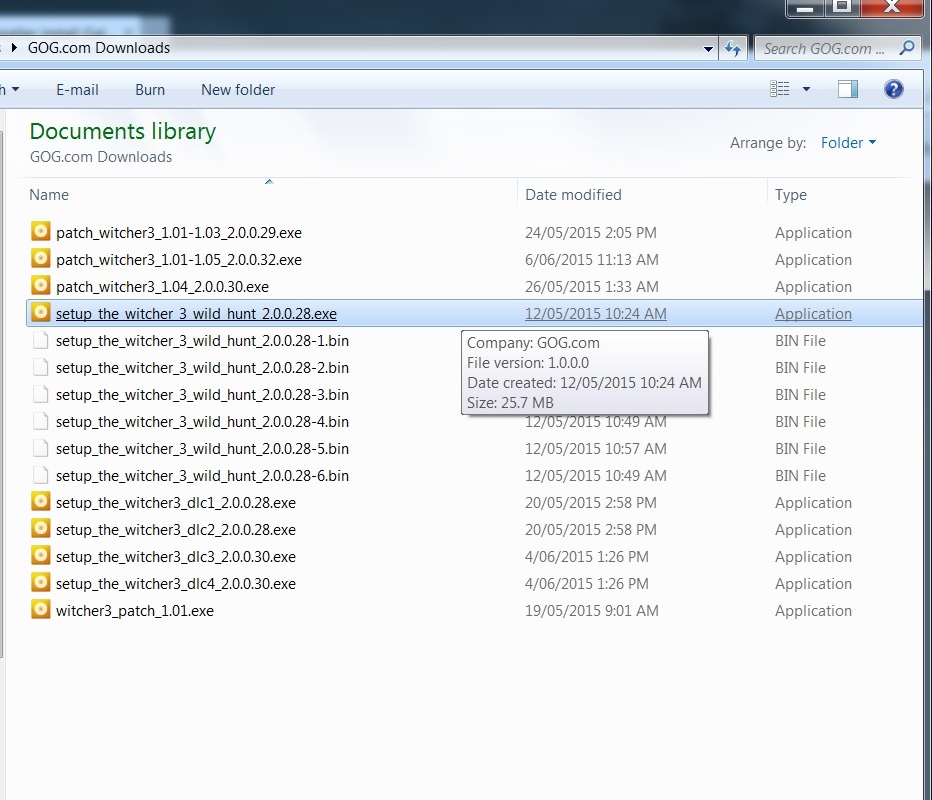Image resolution: width=932 pixels, height=800 pixels.
Task: Click the patch_witcher3_1.04_2.0.0.30.exe file icon
Action: pyautogui.click(x=40, y=285)
